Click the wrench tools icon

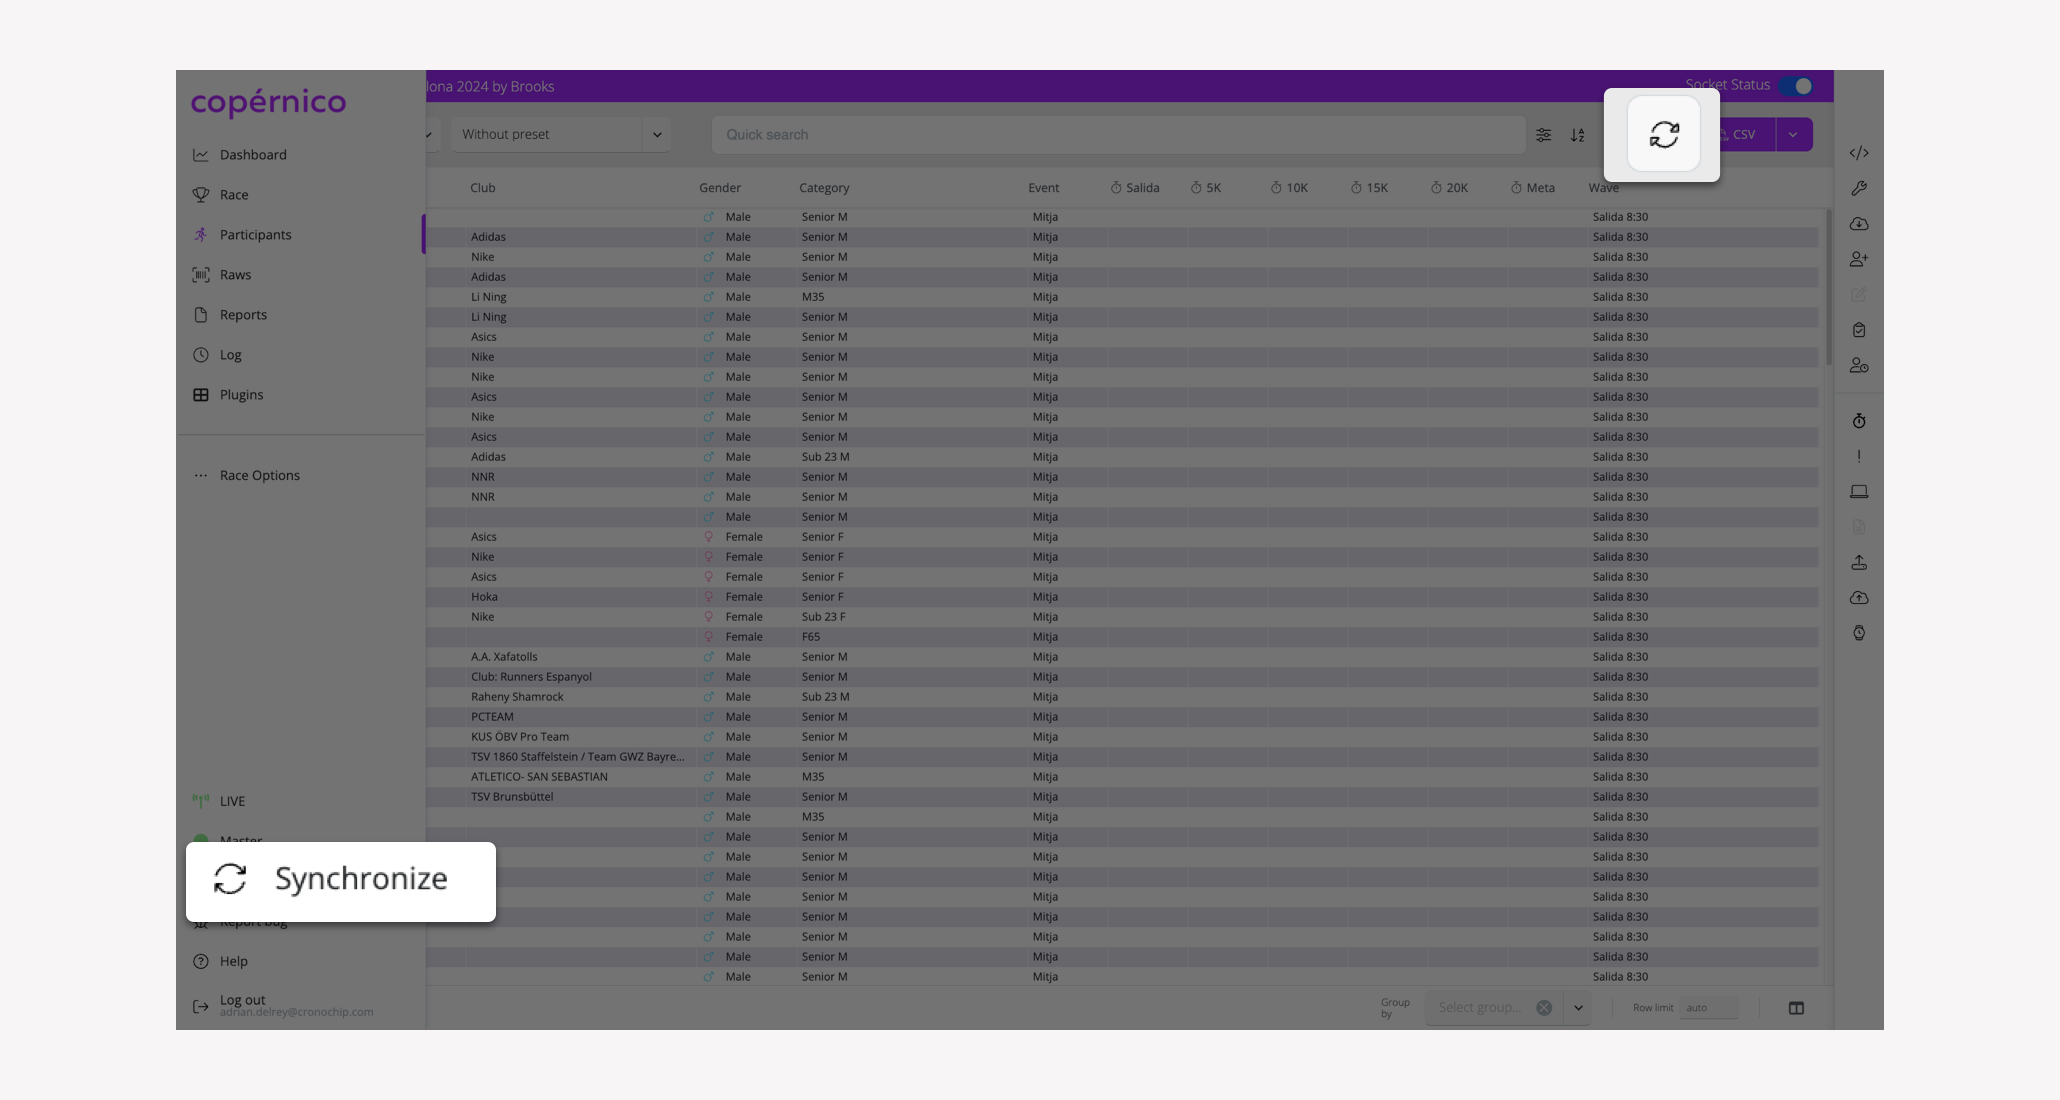(x=1859, y=188)
